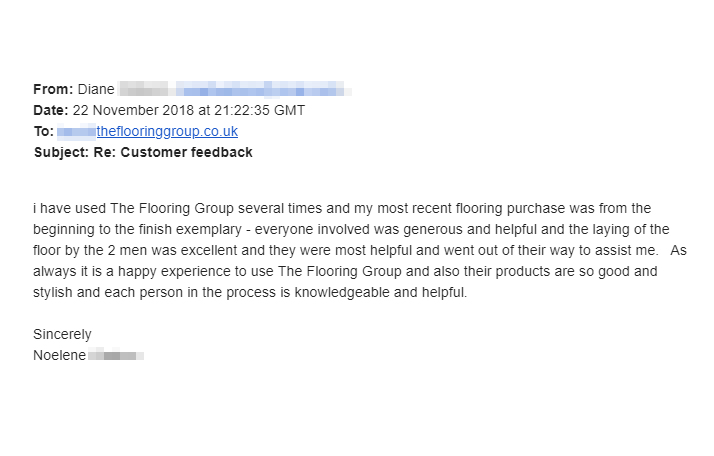Click the blurred recipient prefix before theflooringgroup
Screen dimensions: 714x456
click(x=76, y=131)
